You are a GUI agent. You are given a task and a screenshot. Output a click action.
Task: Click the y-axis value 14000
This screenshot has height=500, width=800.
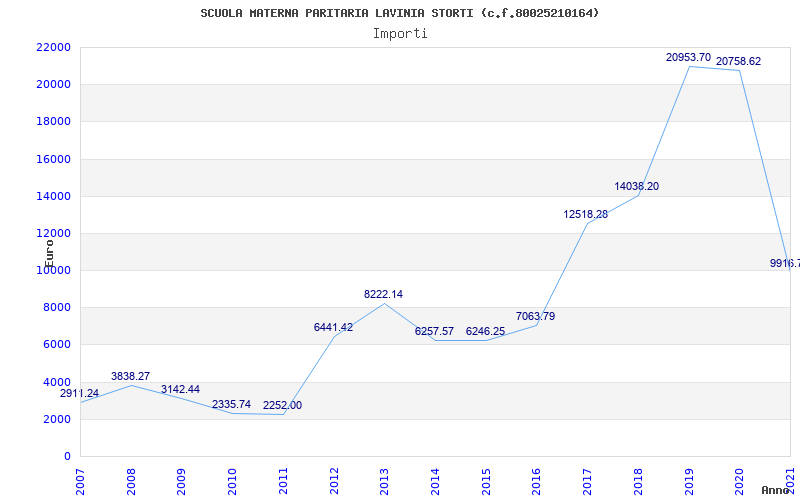(53, 196)
